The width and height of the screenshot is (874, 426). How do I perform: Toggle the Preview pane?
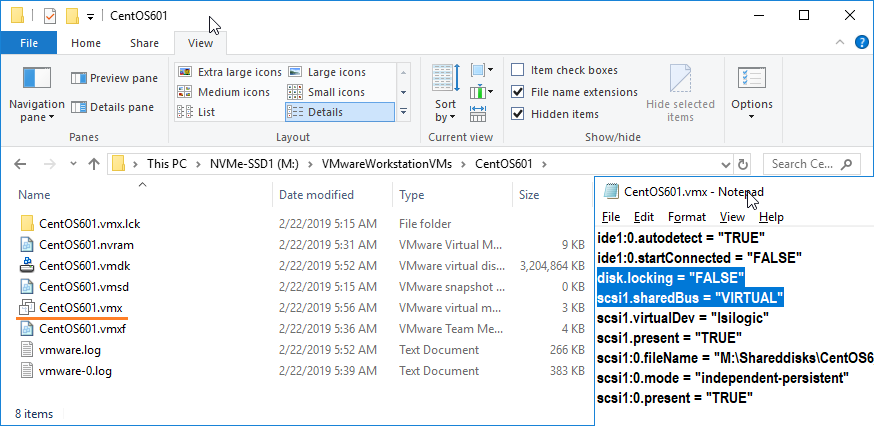(114, 78)
